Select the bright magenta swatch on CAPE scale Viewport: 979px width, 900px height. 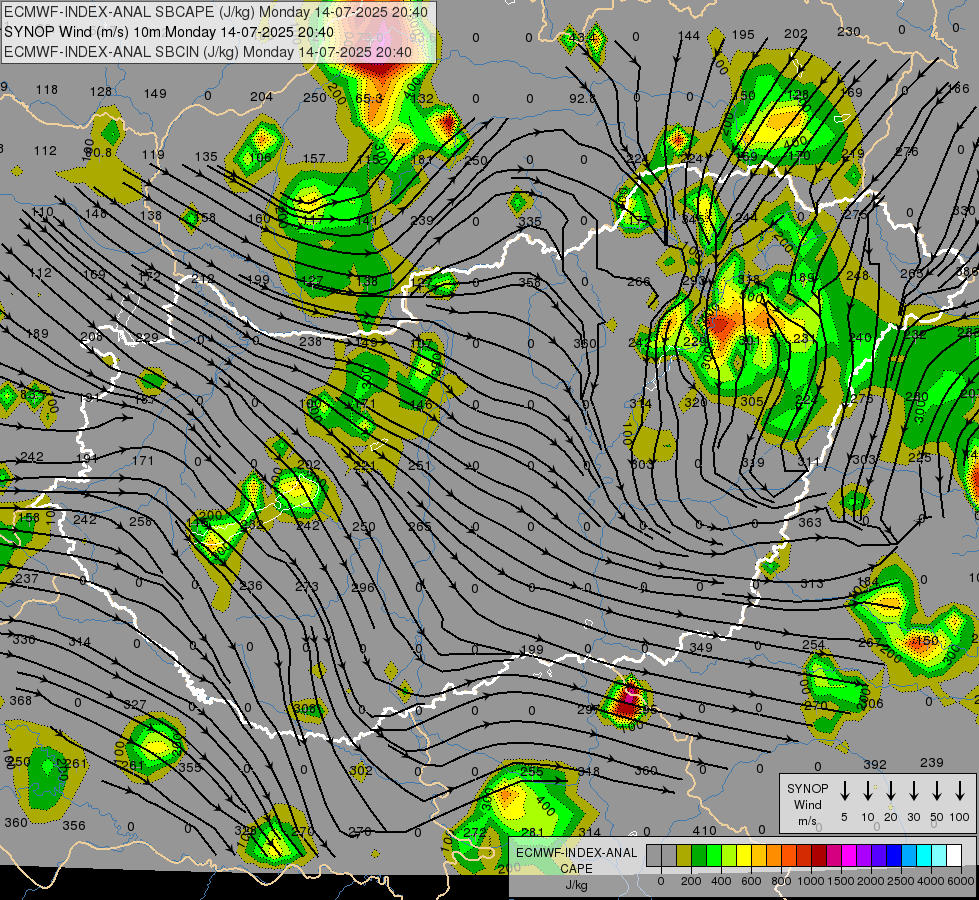850,855
